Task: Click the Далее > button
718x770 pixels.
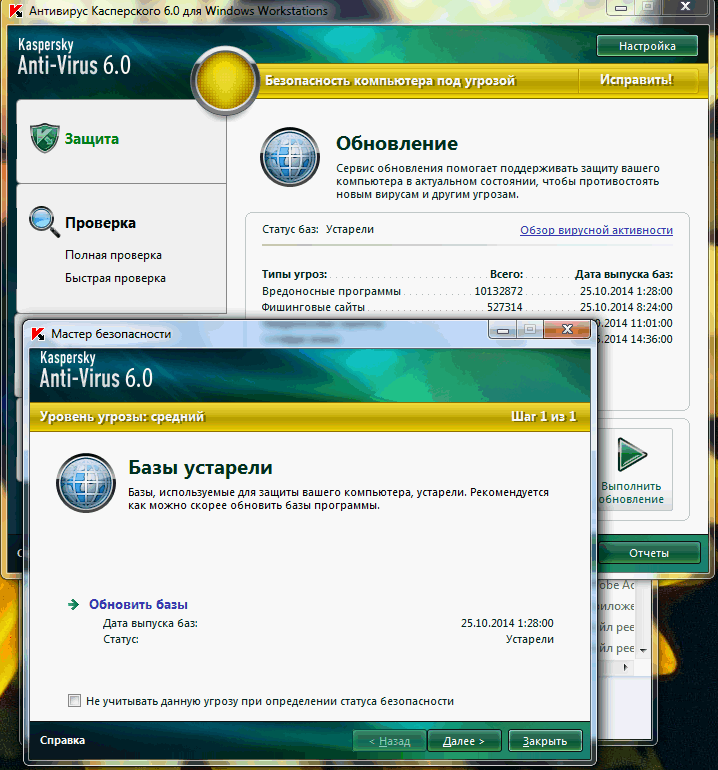Action: click(x=464, y=741)
